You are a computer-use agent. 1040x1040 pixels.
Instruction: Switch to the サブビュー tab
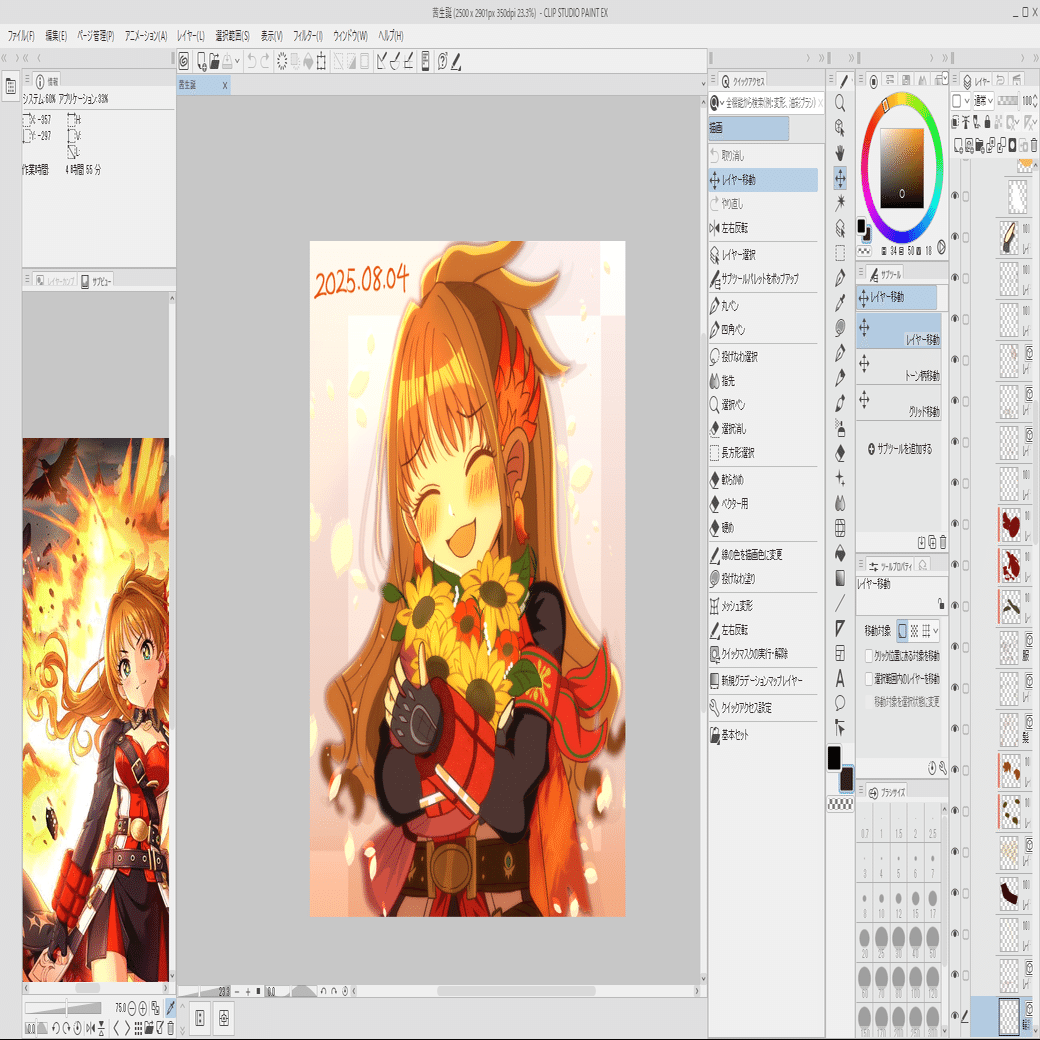pyautogui.click(x=96, y=281)
